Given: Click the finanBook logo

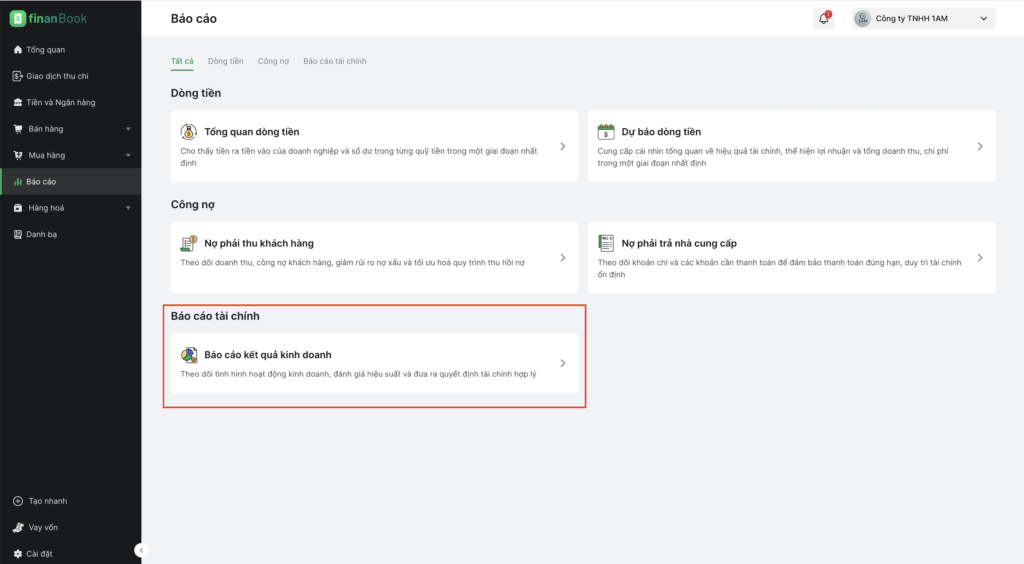Looking at the screenshot, I should click(48, 18).
